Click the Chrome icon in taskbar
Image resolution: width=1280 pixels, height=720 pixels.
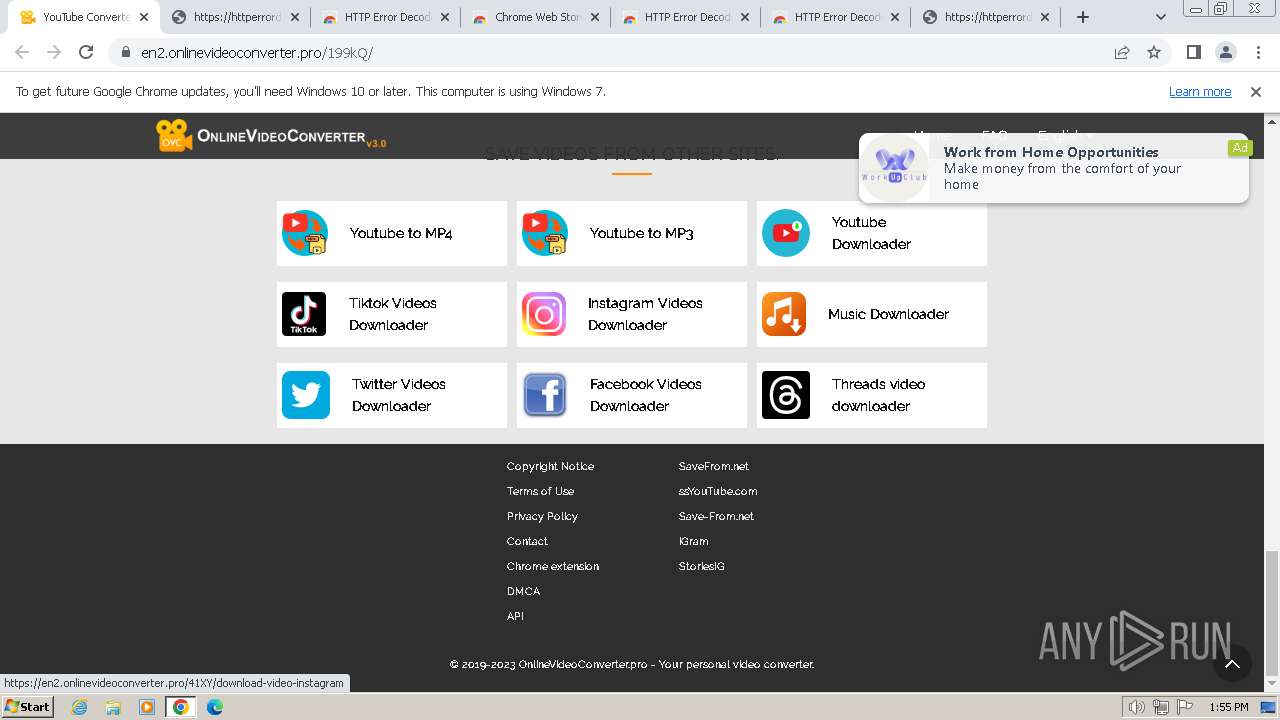pos(181,707)
